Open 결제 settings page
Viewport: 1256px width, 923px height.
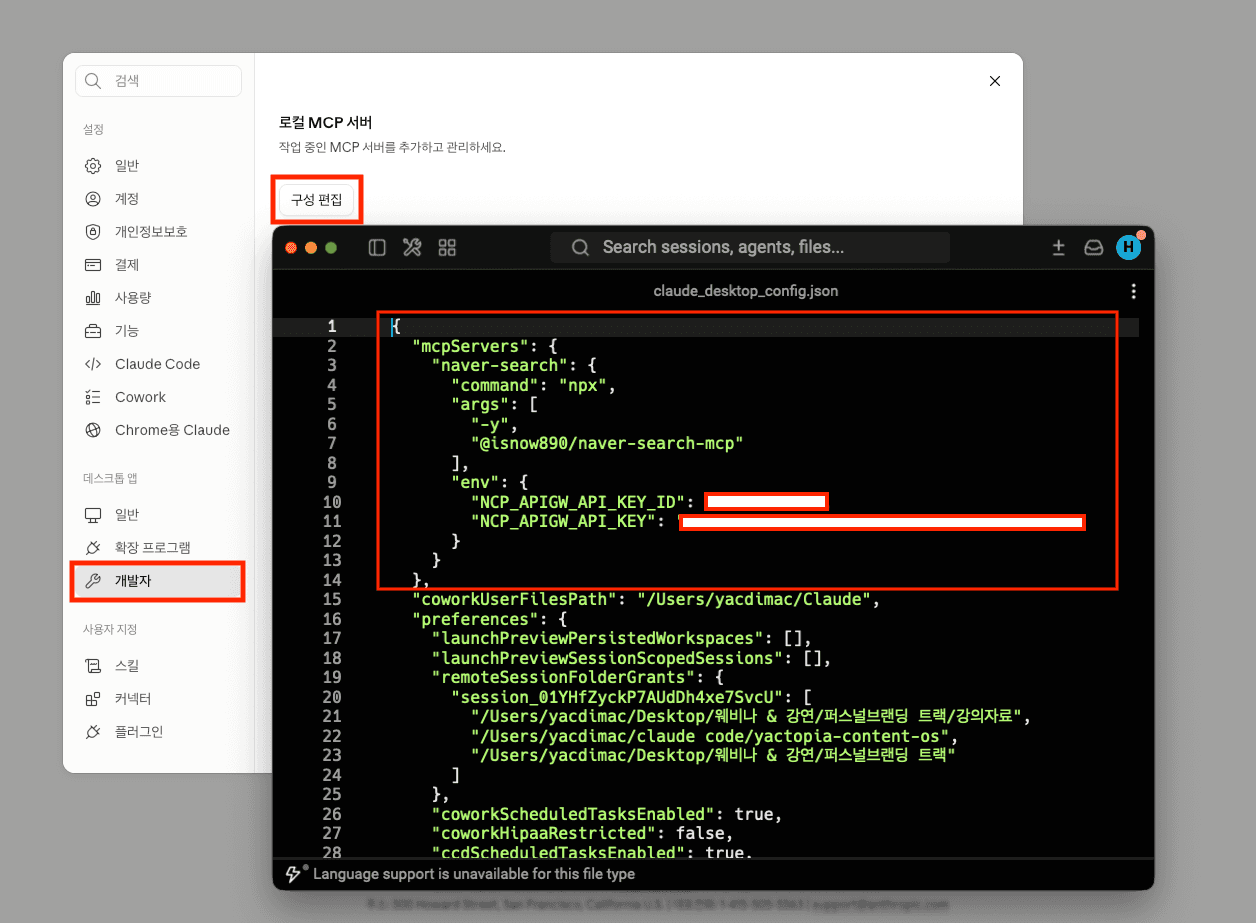[x=158, y=264]
